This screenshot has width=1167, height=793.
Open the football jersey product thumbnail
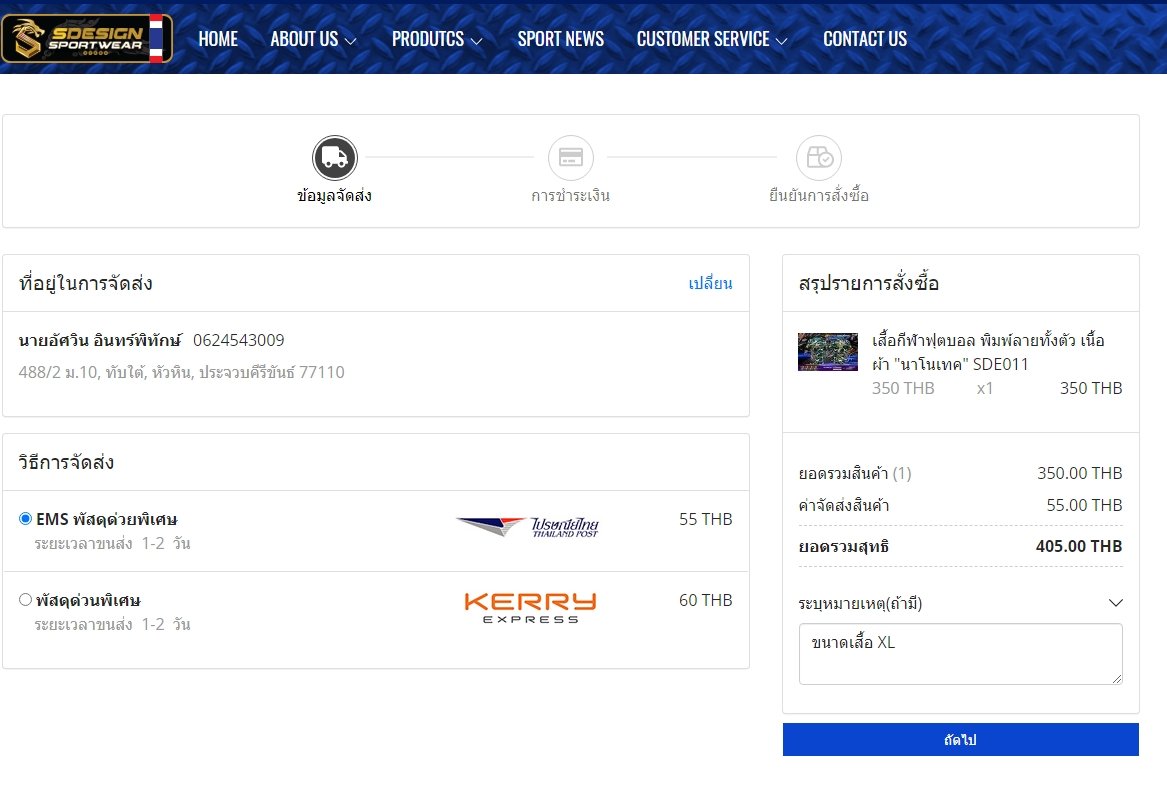coord(827,352)
